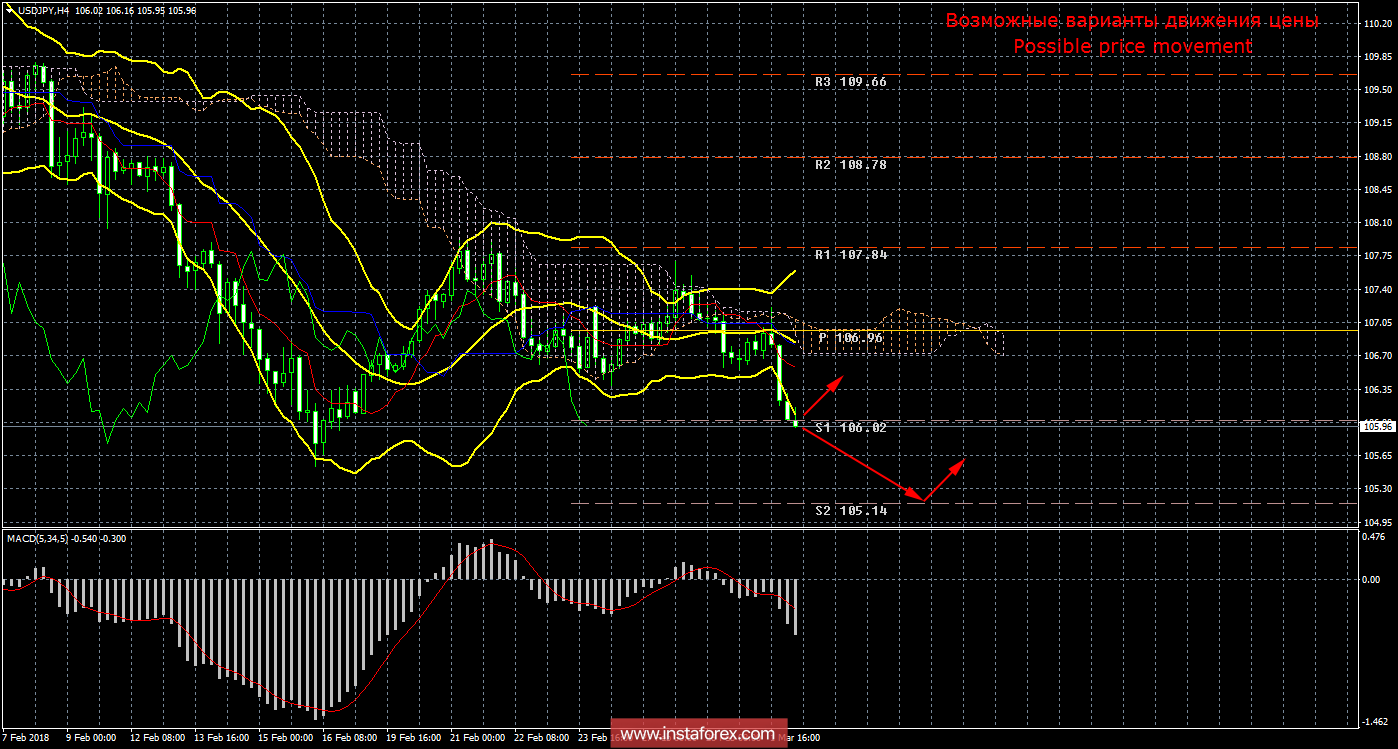This screenshot has width=1398, height=749.
Task: Click the 'Possible price movement' text label
Action: 1132,46
